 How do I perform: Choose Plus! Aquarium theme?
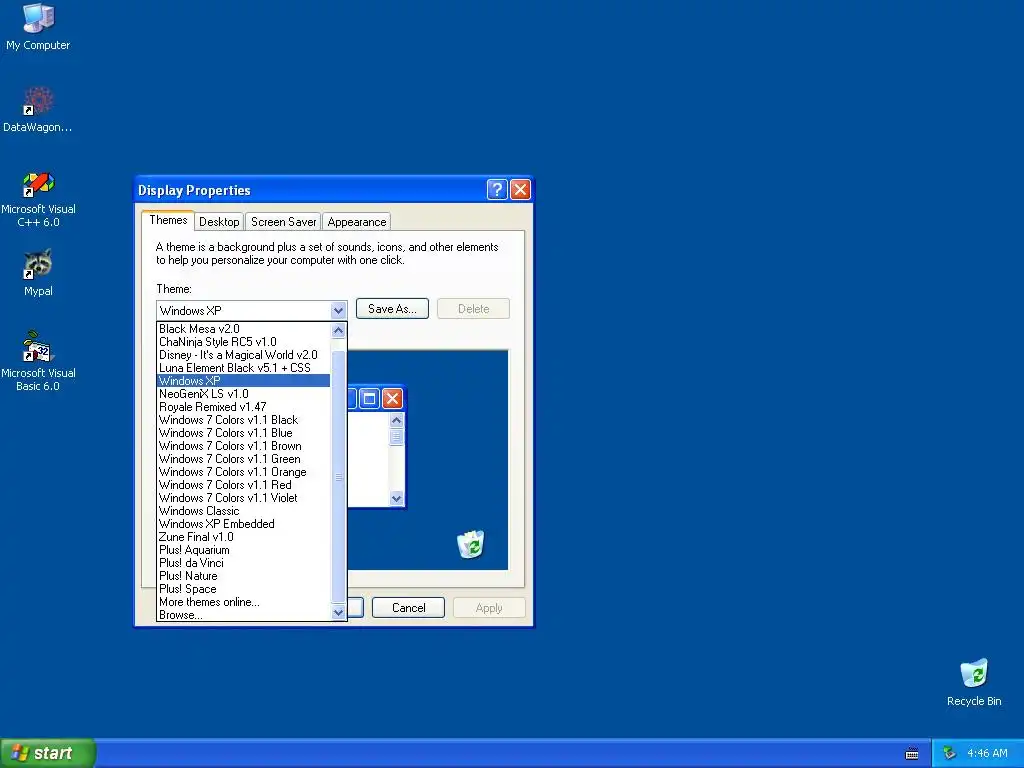244,550
